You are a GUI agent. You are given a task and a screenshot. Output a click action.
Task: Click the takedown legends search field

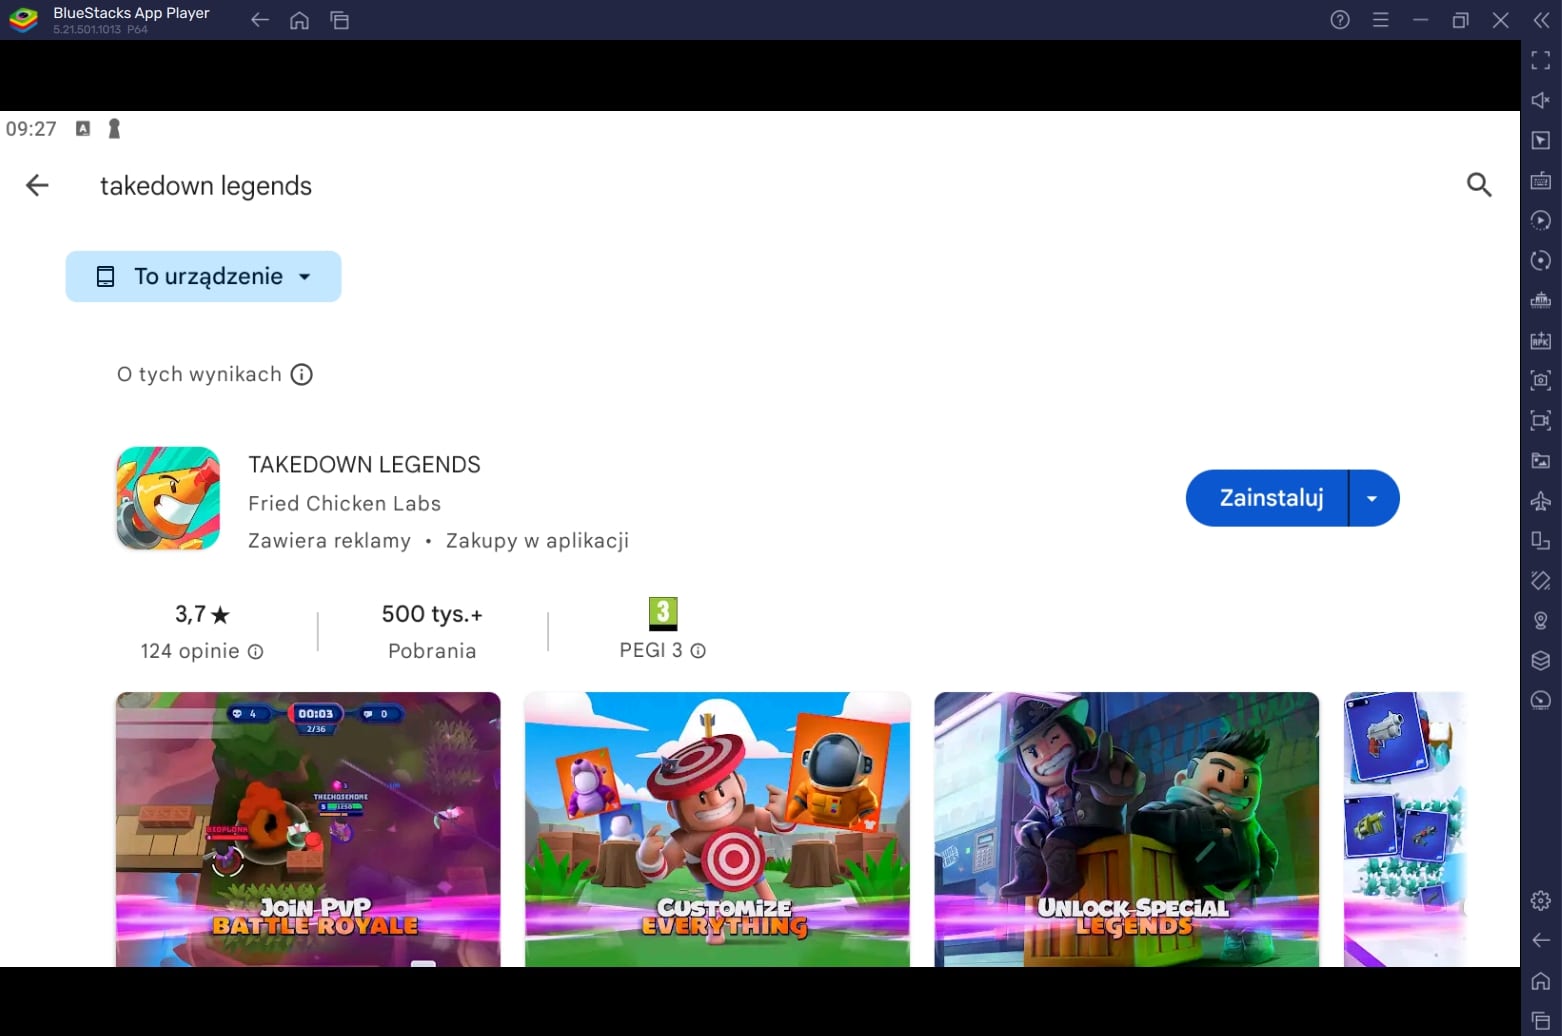coord(206,186)
